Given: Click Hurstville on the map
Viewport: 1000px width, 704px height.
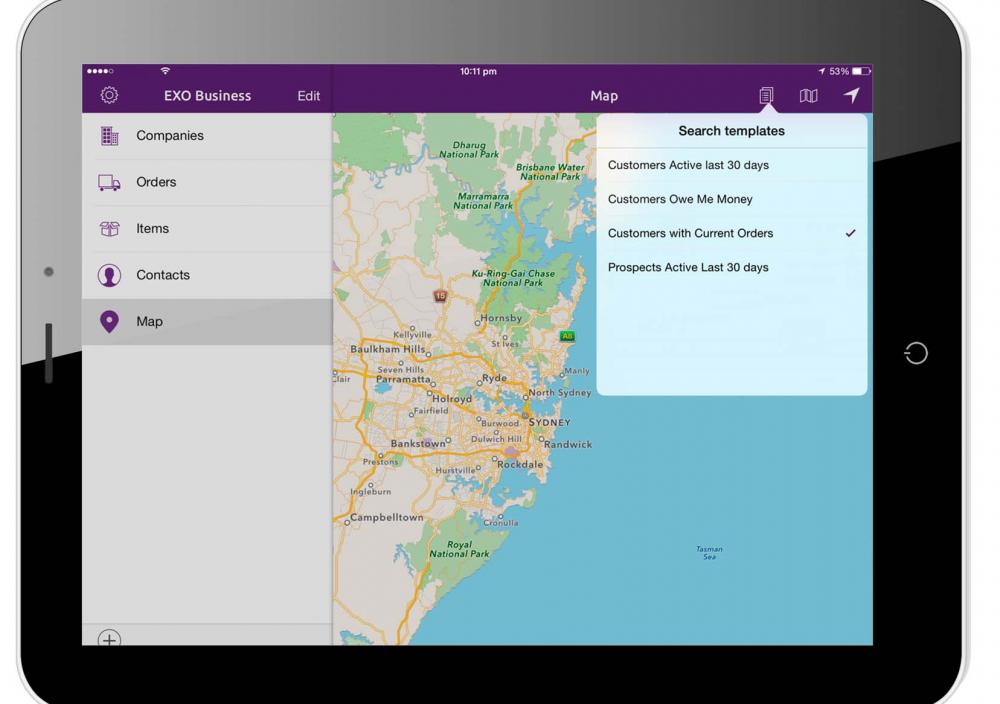Looking at the screenshot, I should (x=455, y=470).
